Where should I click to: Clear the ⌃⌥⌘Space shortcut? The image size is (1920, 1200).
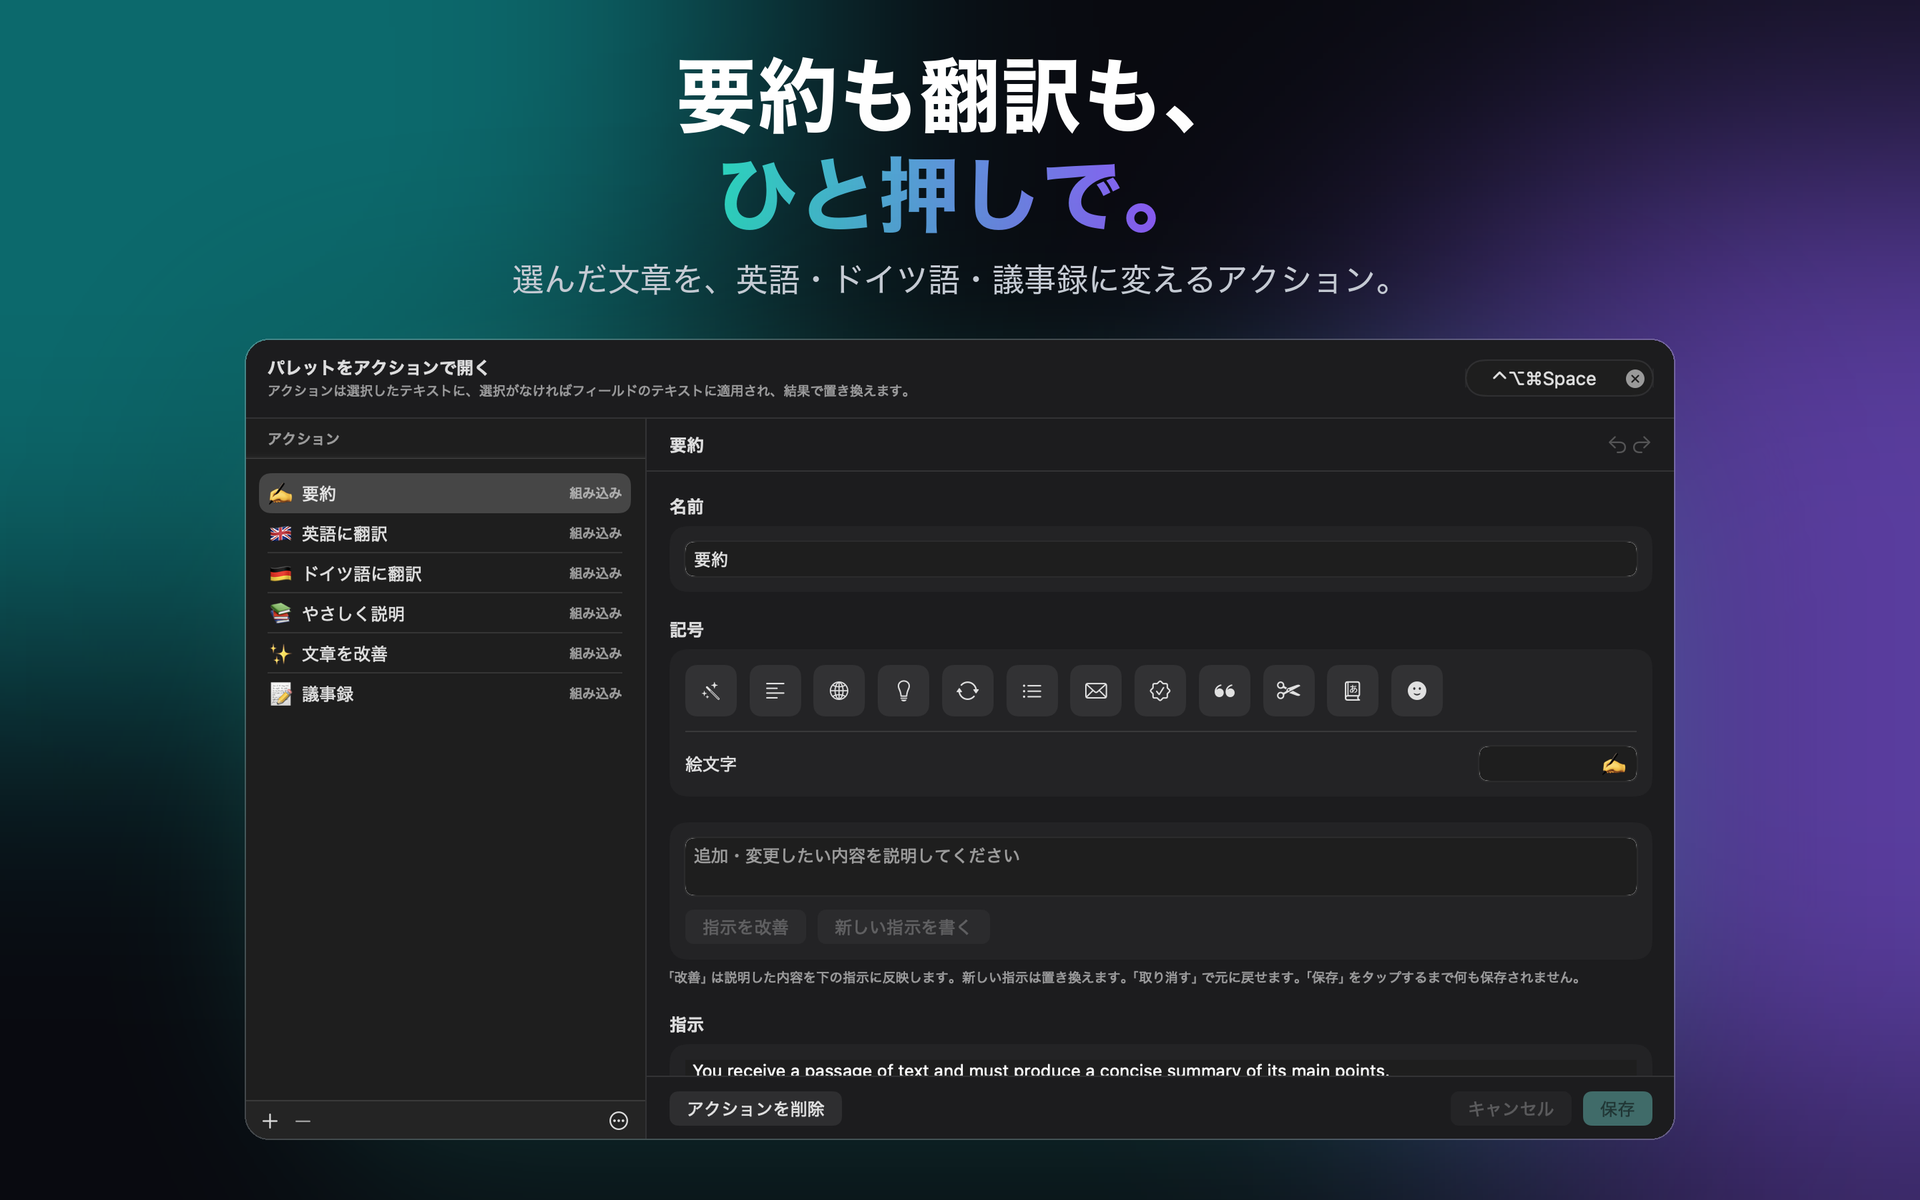pyautogui.click(x=1635, y=379)
